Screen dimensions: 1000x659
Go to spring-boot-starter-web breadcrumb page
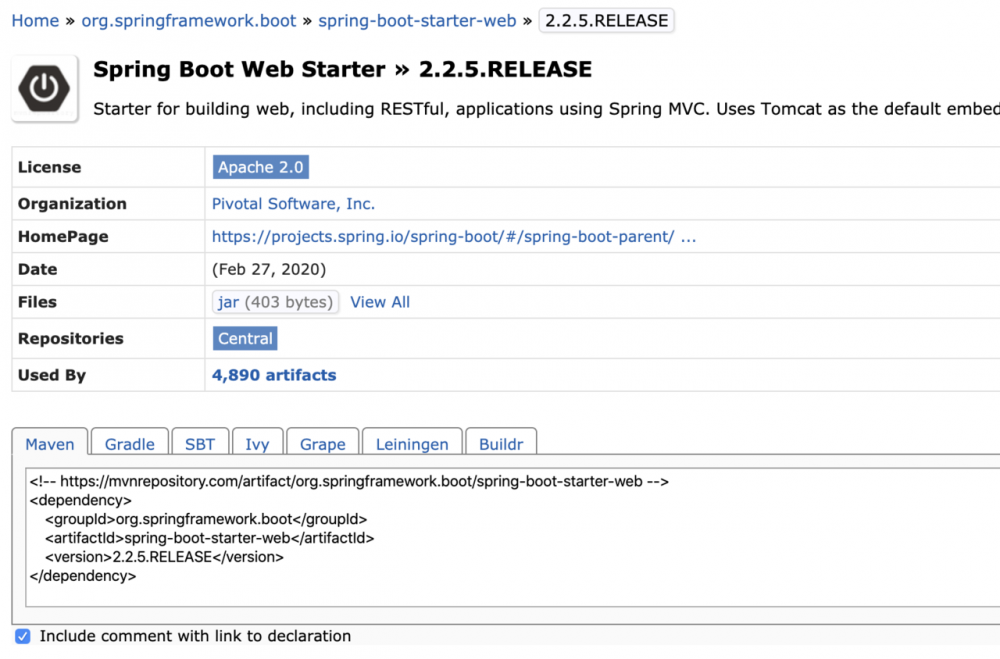pos(417,20)
